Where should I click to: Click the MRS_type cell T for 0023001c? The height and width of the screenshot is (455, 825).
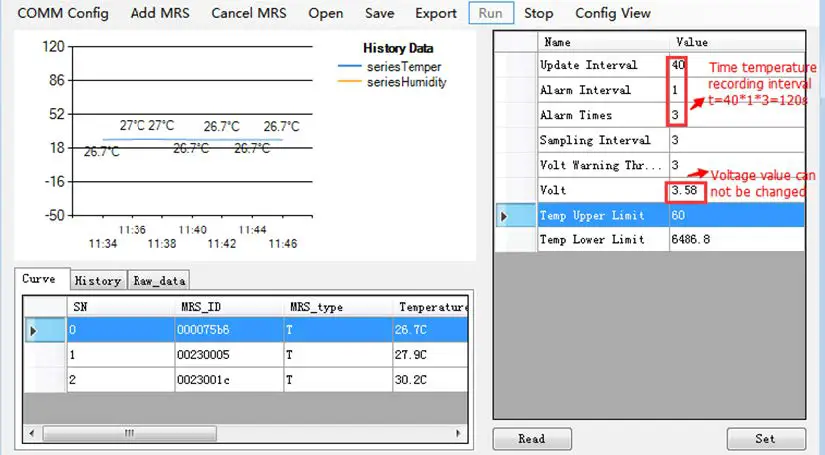pyautogui.click(x=338, y=380)
